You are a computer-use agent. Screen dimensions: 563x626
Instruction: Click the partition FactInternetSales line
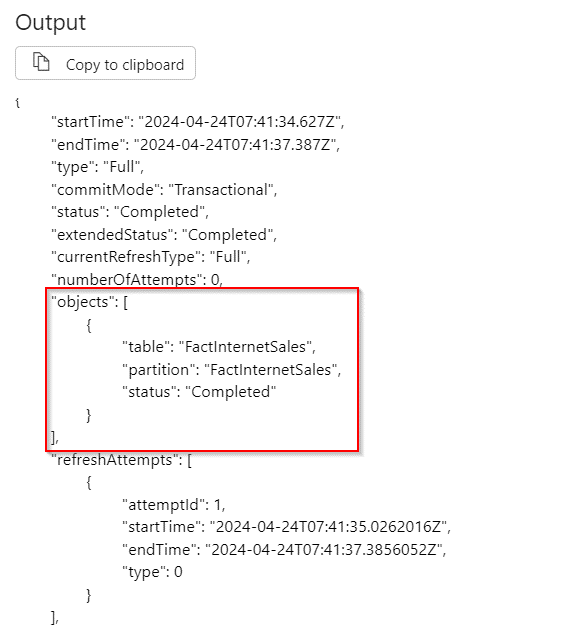(232, 370)
